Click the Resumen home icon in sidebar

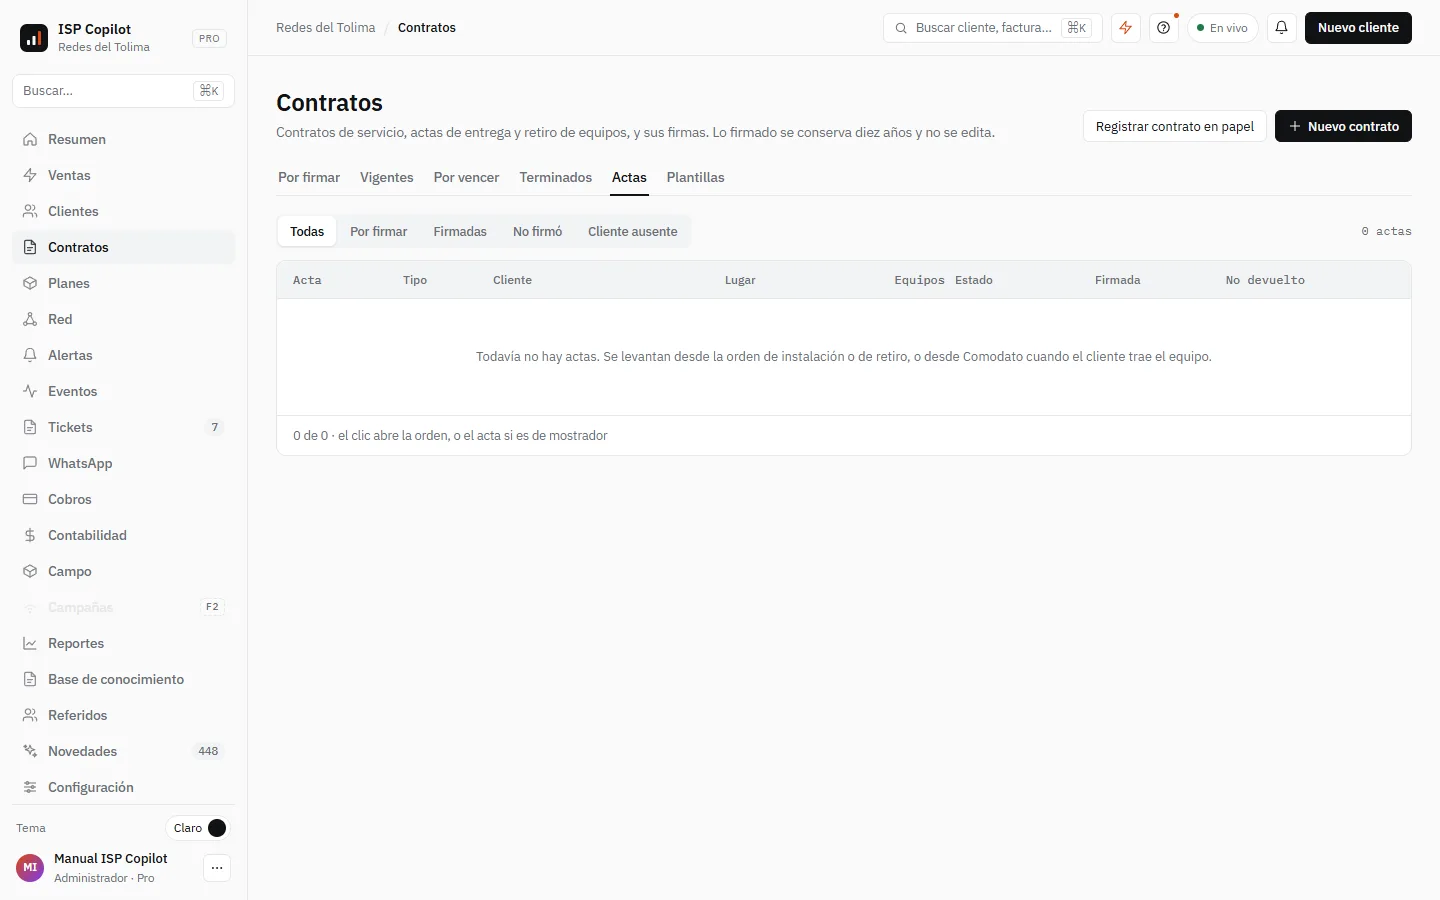click(x=30, y=140)
